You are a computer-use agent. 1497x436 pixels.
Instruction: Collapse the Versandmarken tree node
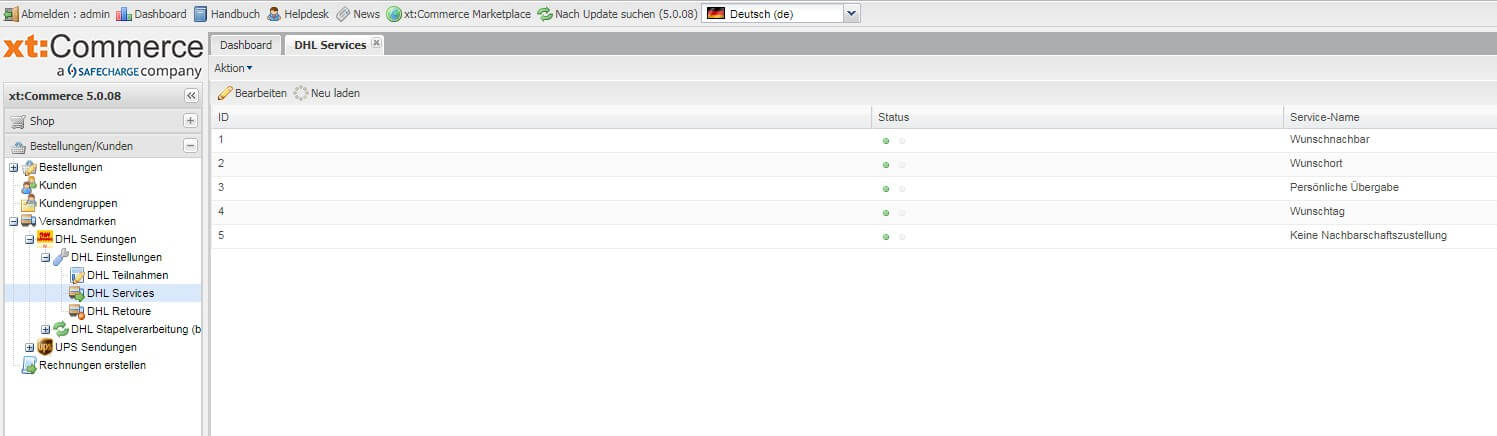(13, 221)
